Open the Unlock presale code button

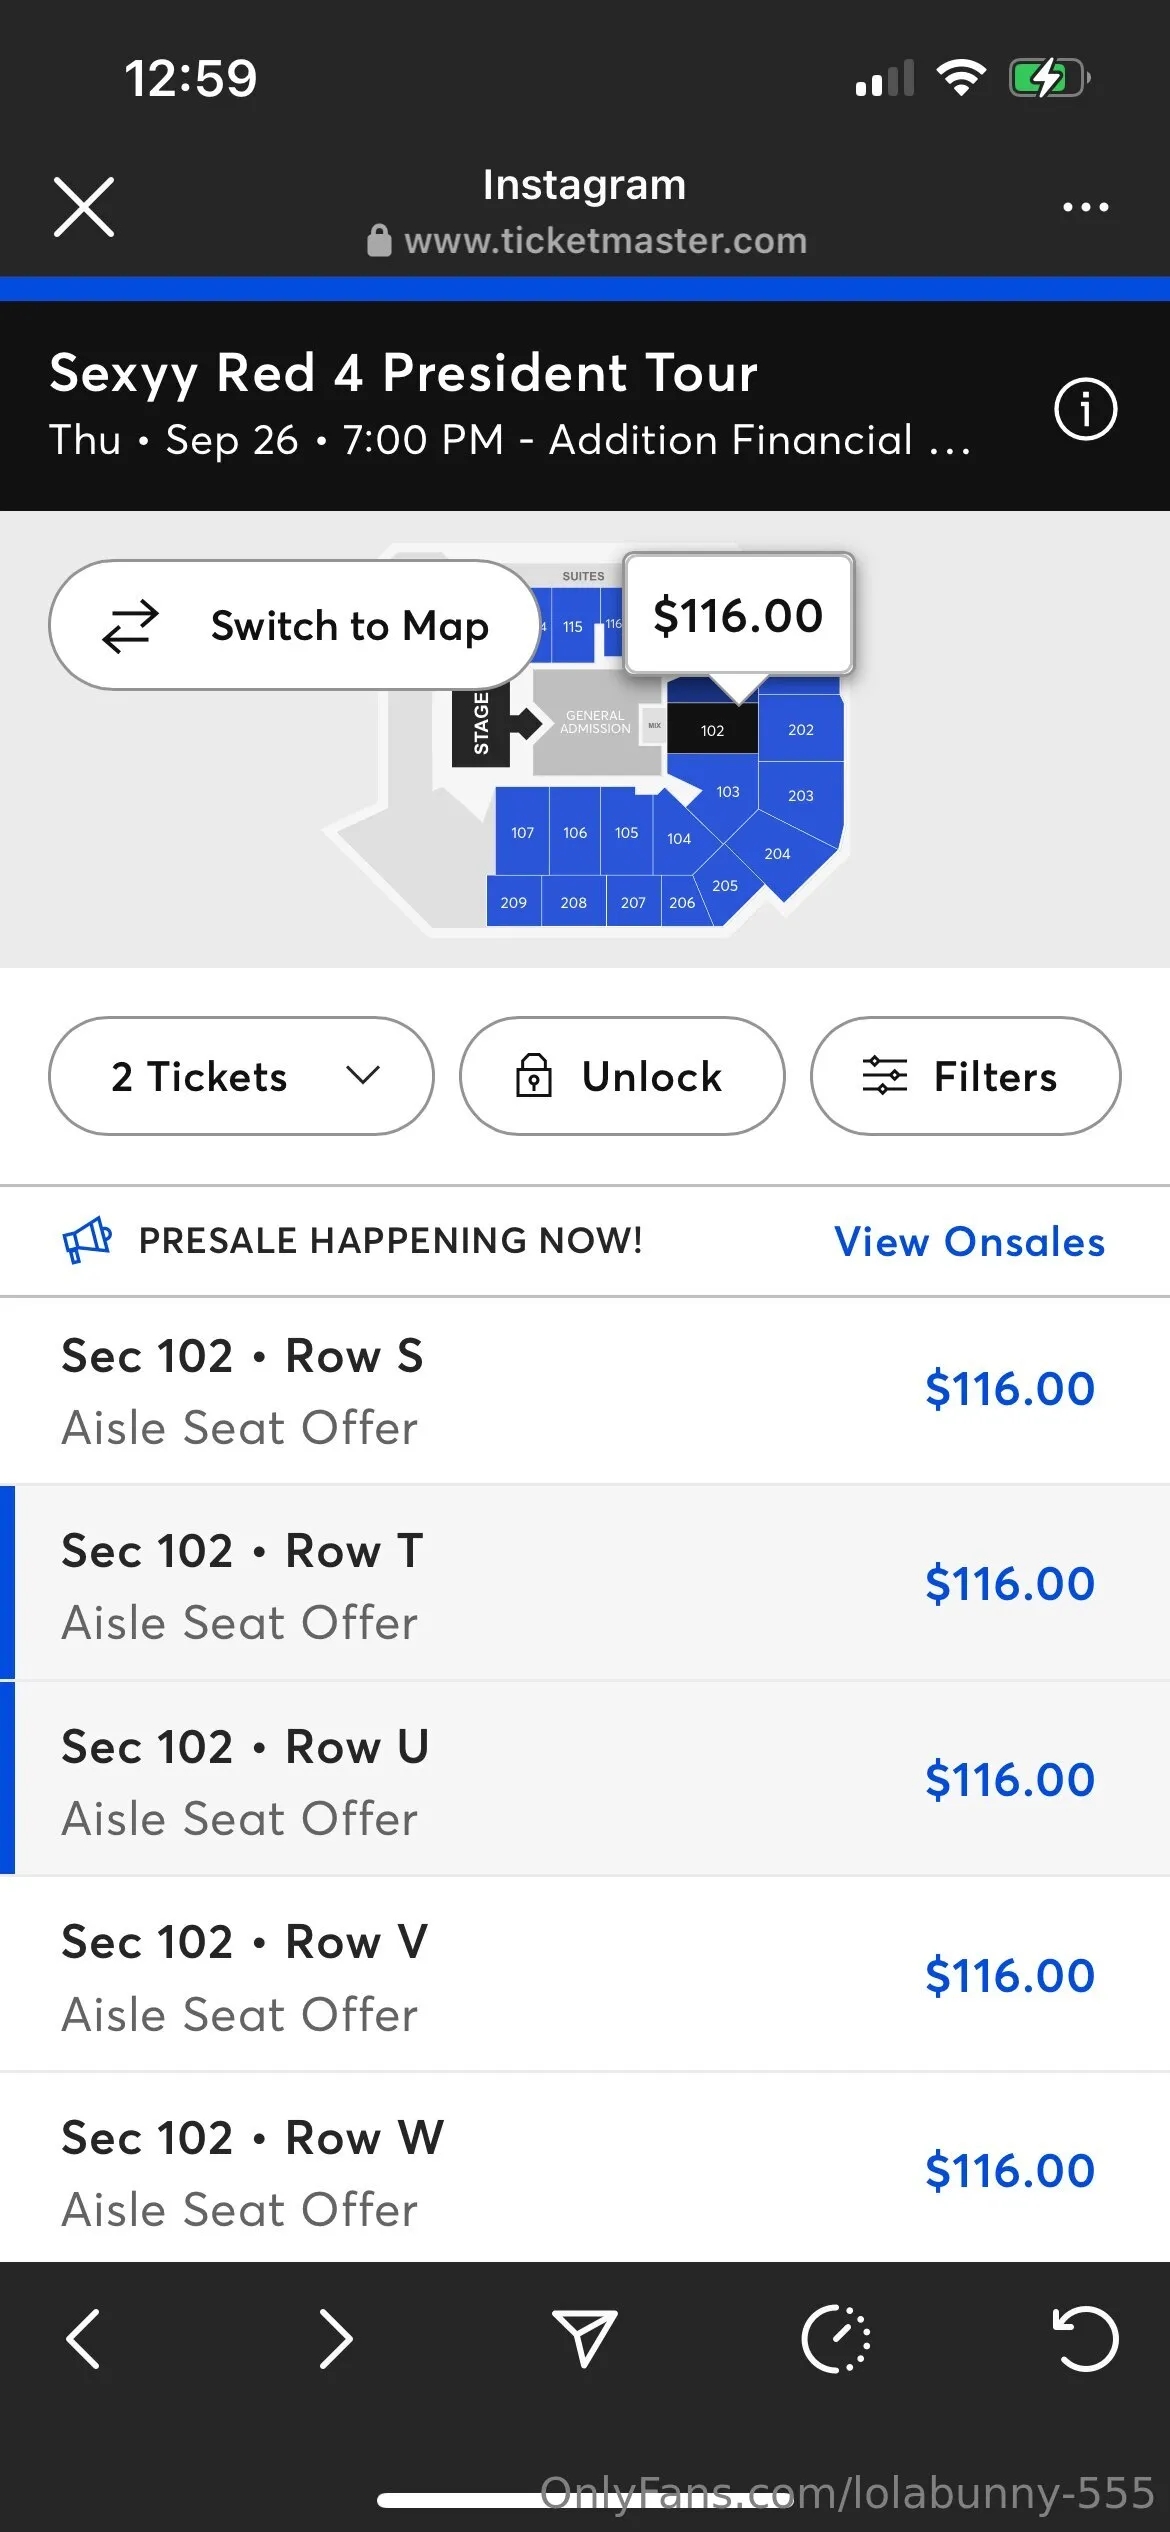point(621,1076)
